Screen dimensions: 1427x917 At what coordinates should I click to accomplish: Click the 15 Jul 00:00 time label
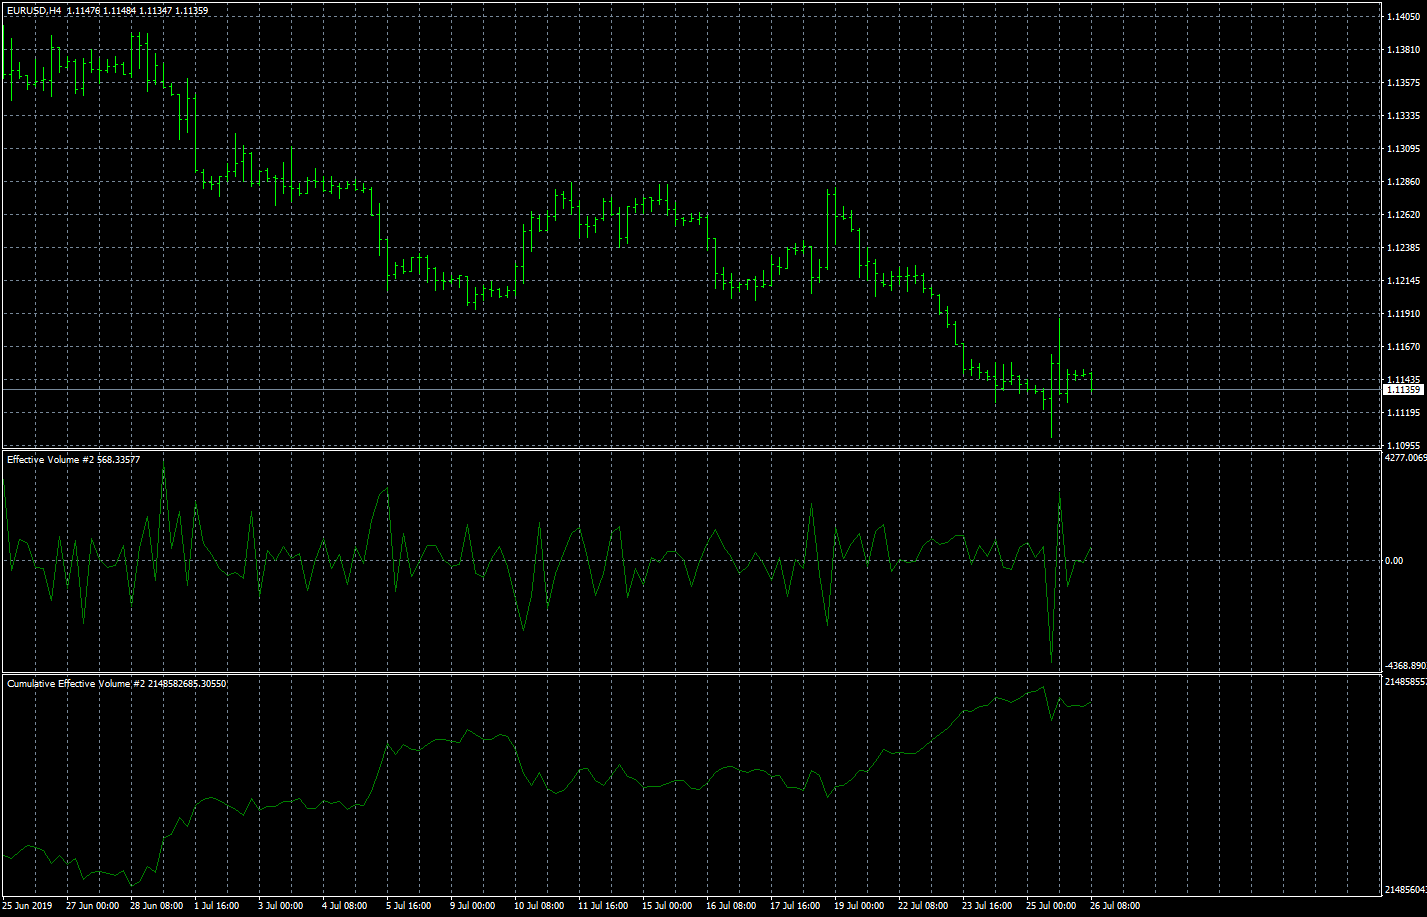coord(667,906)
